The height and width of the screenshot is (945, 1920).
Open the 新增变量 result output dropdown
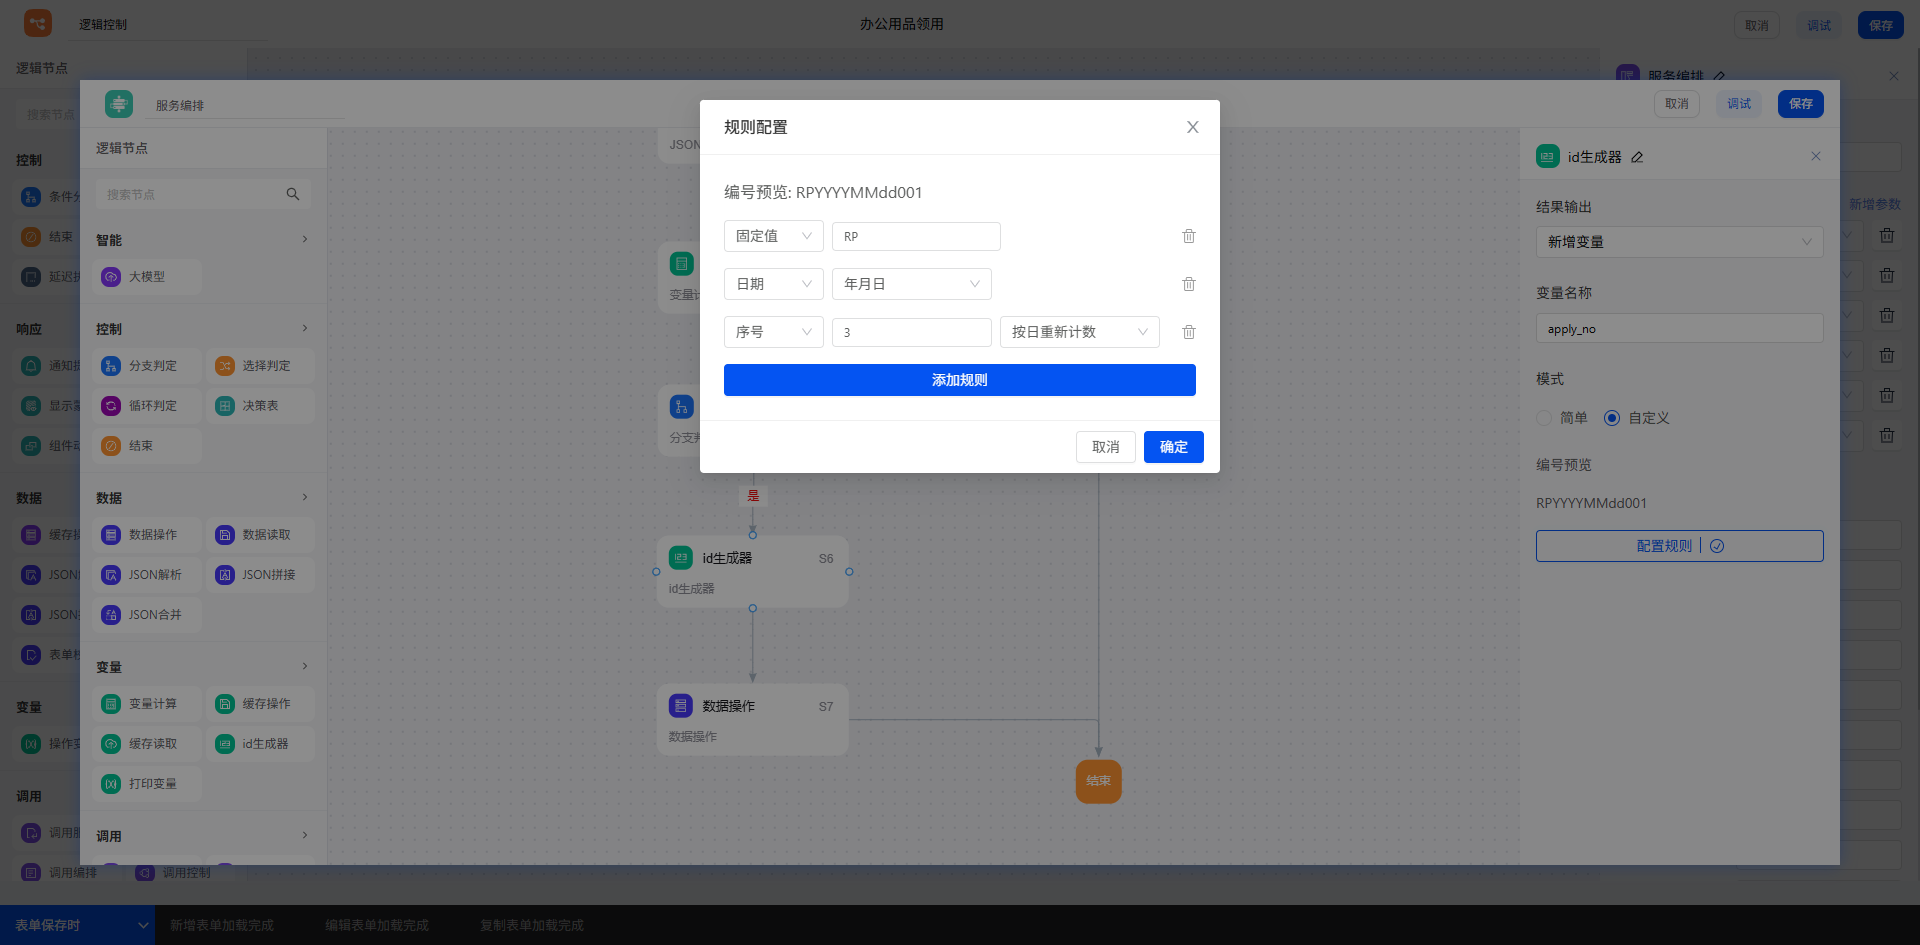1680,242
